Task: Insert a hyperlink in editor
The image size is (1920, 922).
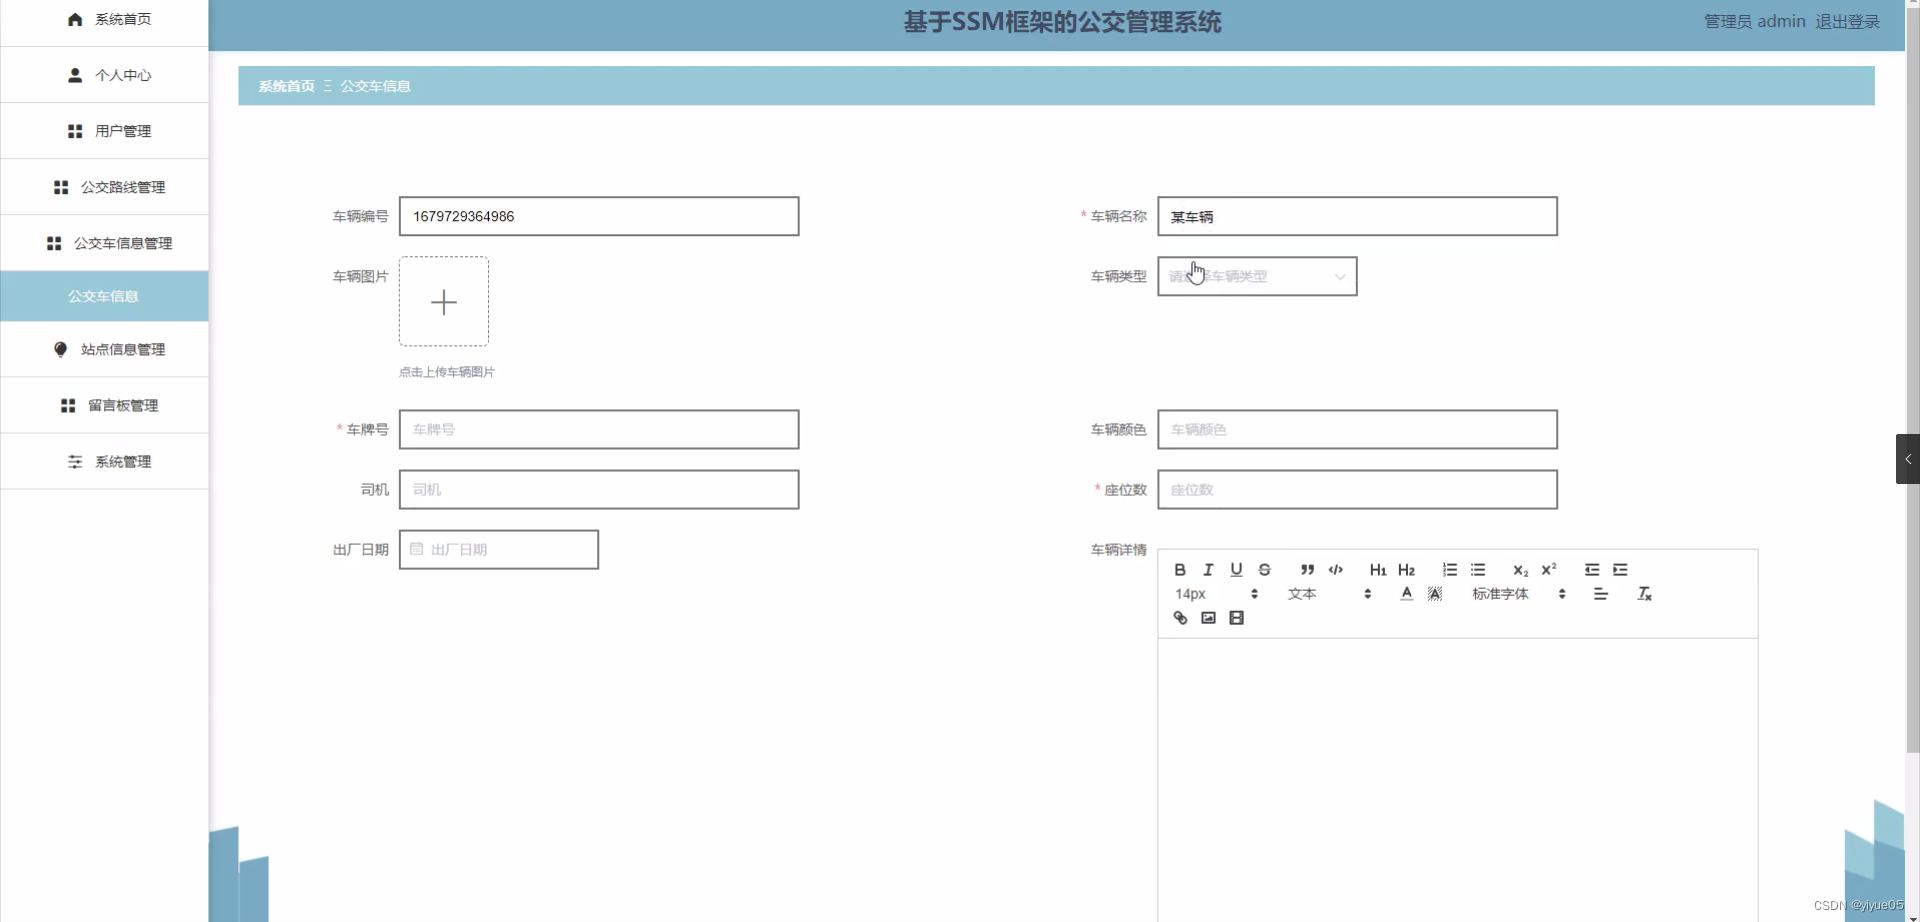Action: 1180,618
